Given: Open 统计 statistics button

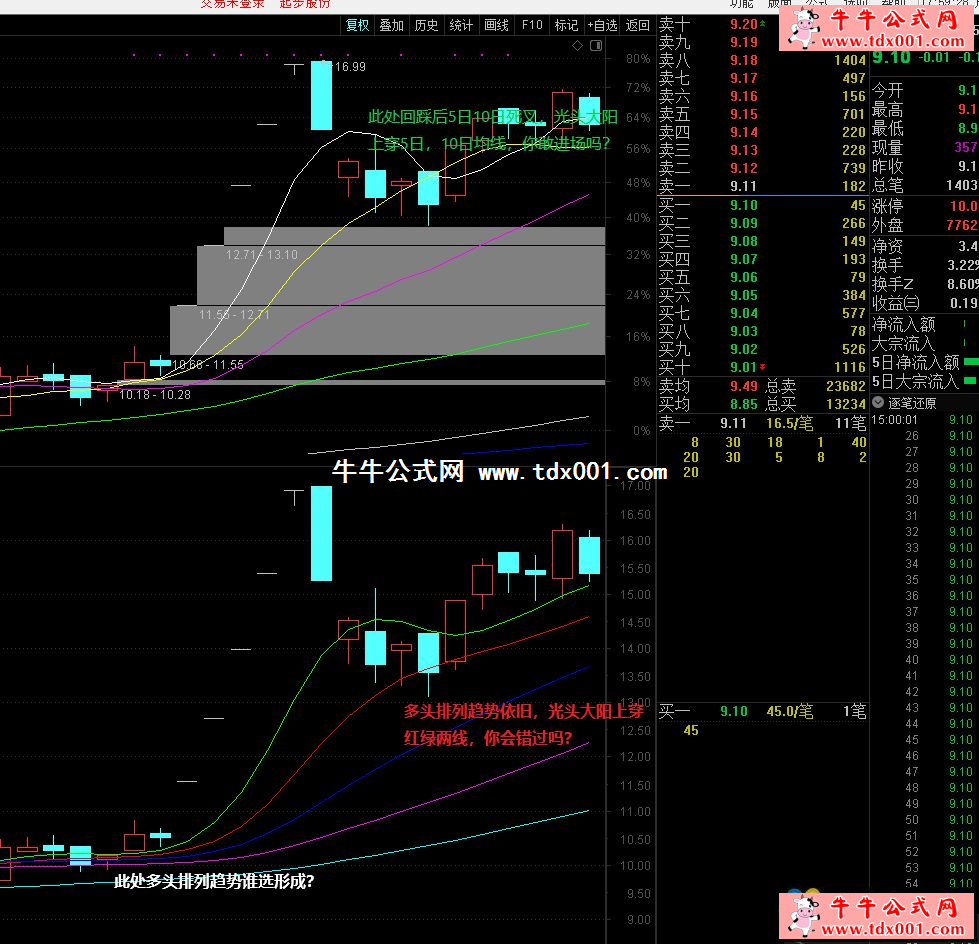Looking at the screenshot, I should 461,25.
